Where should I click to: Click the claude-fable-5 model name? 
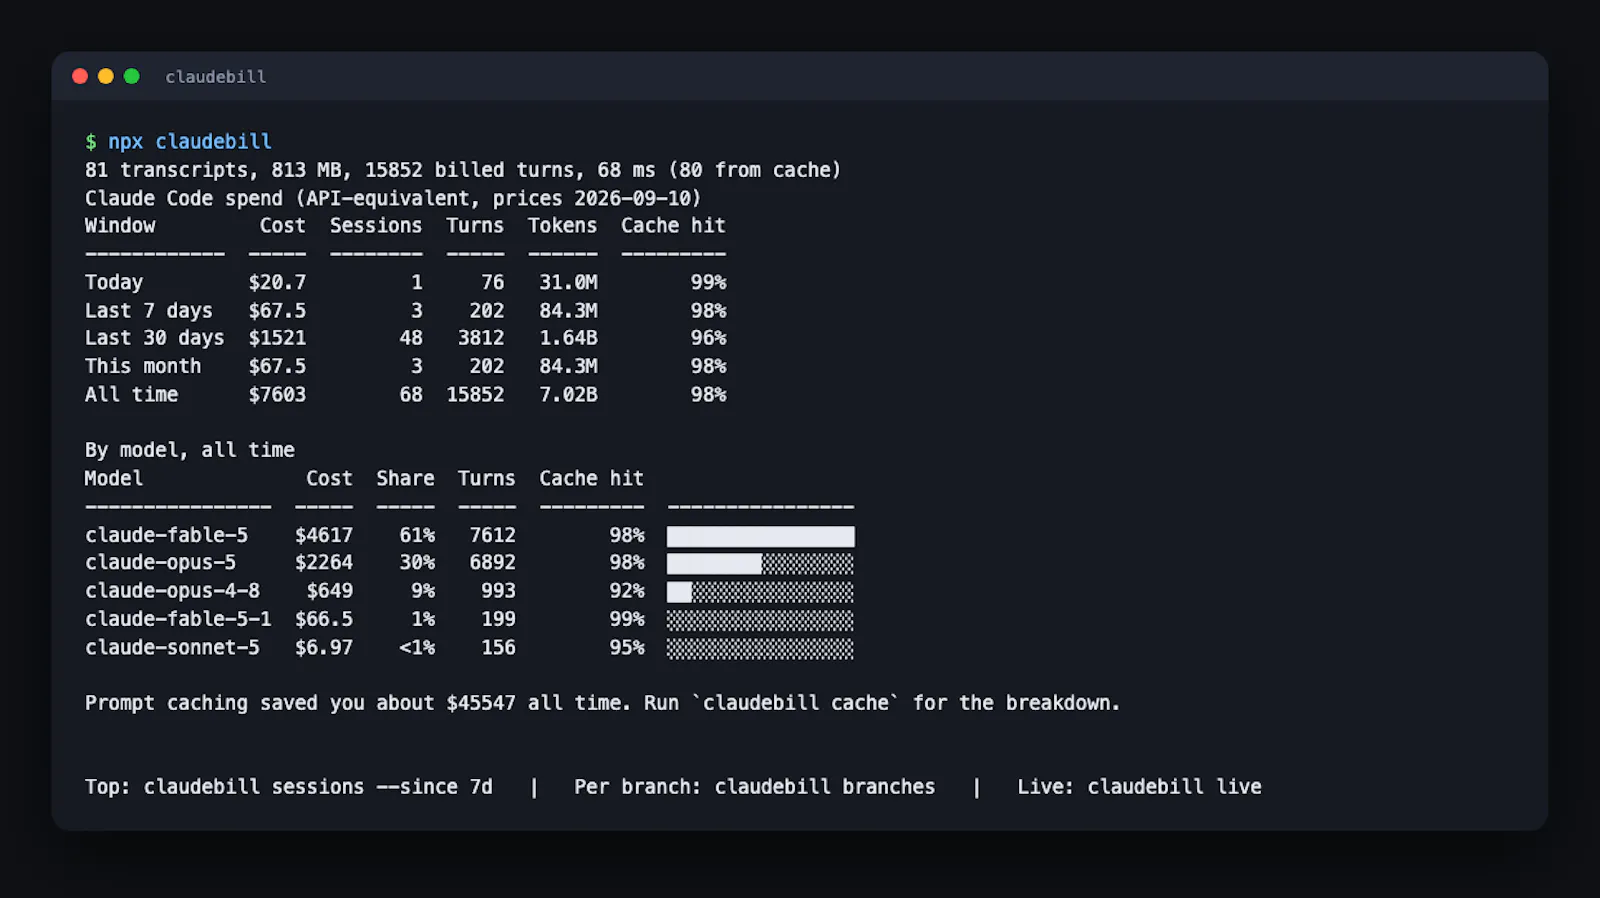pyautogui.click(x=167, y=536)
